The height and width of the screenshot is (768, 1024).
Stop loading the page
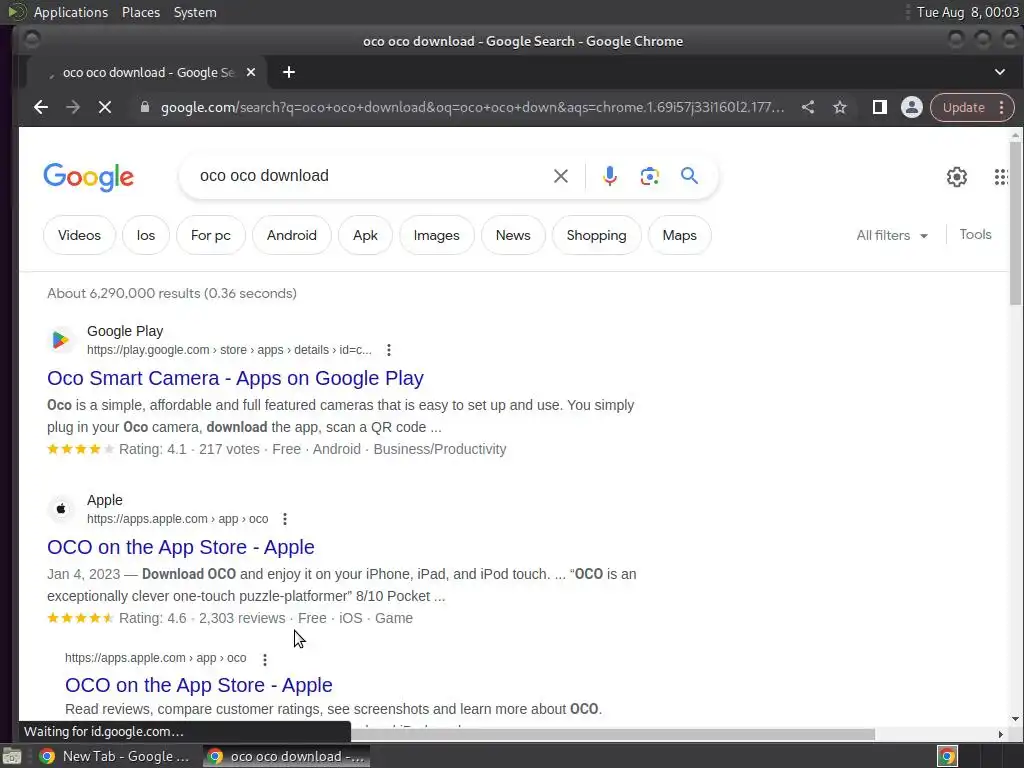(104, 107)
